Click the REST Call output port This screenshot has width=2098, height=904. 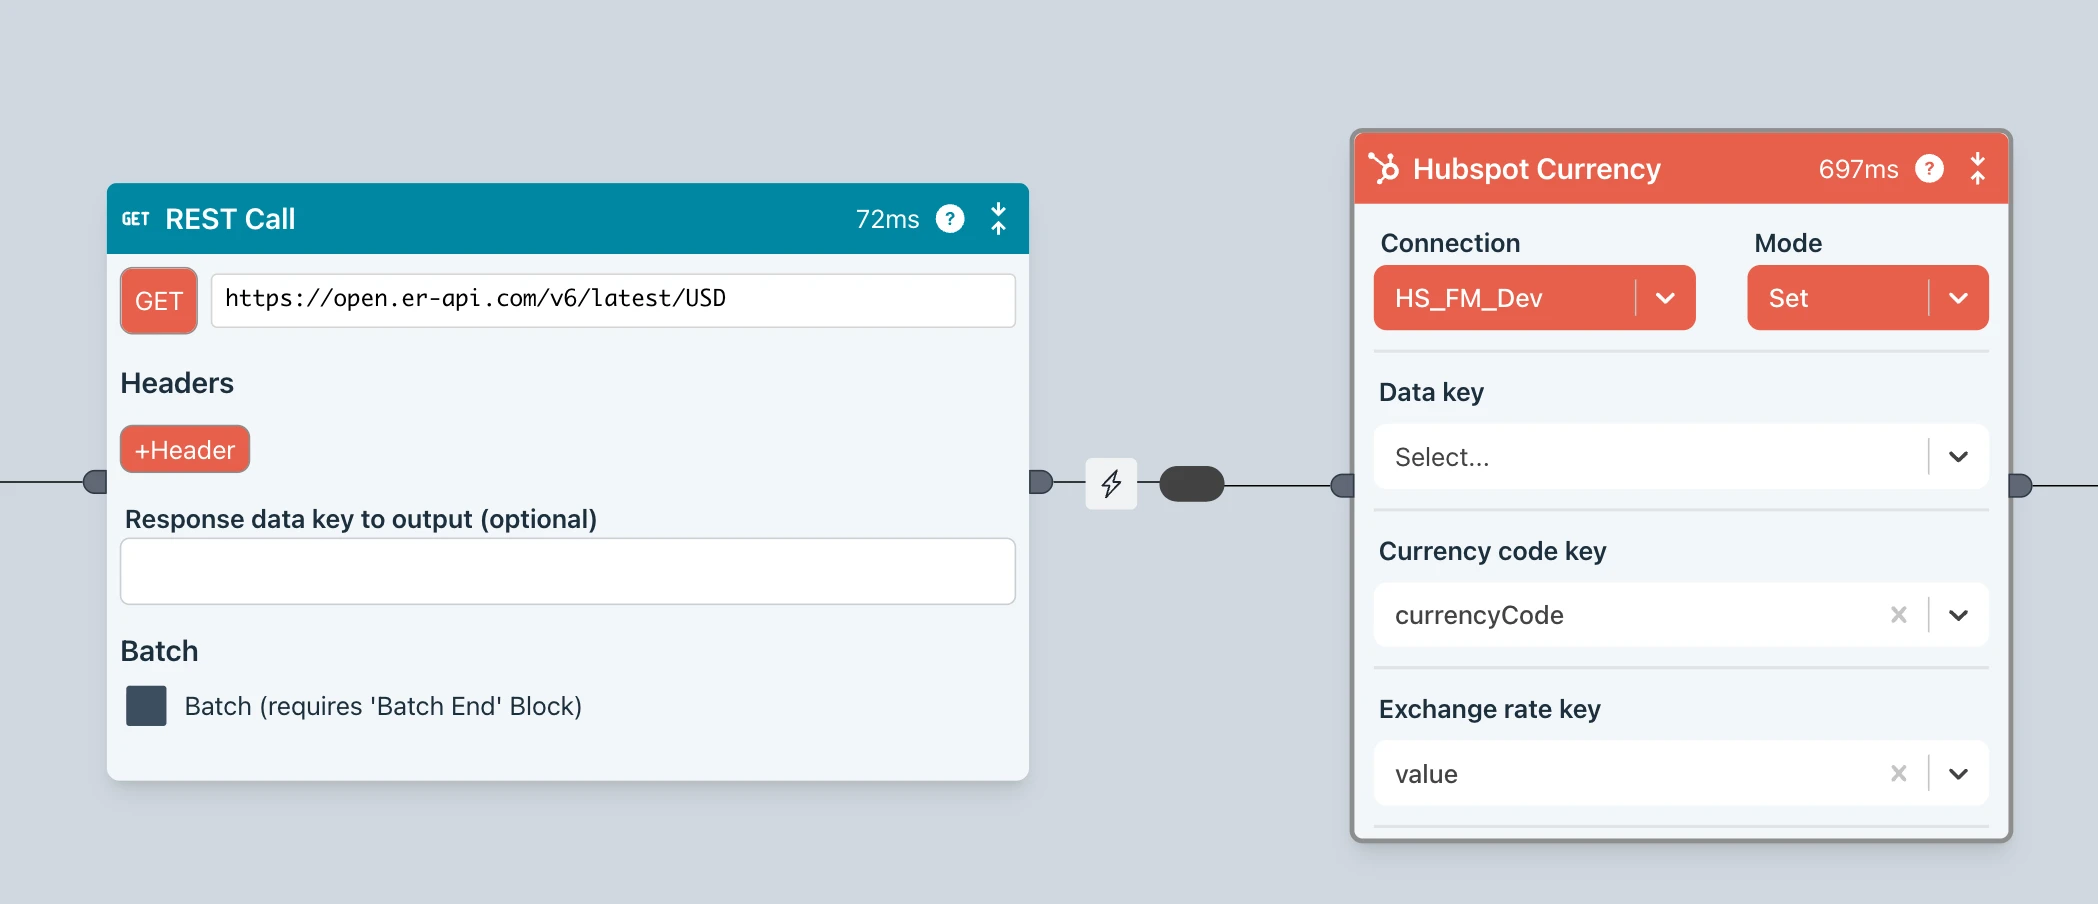pyautogui.click(x=1041, y=482)
